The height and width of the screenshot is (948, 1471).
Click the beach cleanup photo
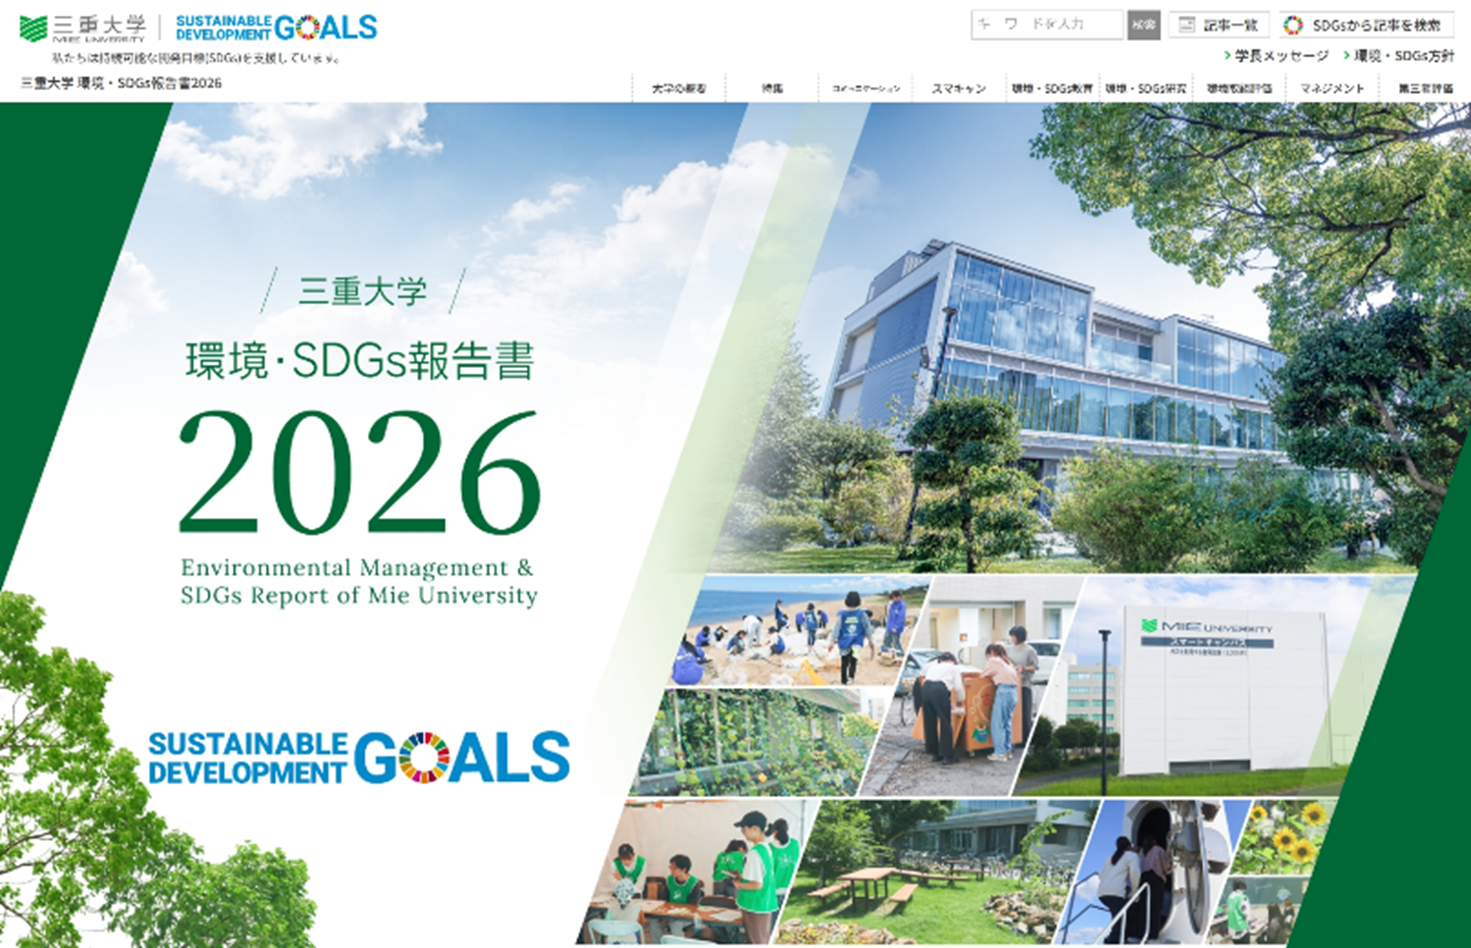pyautogui.click(x=800, y=632)
